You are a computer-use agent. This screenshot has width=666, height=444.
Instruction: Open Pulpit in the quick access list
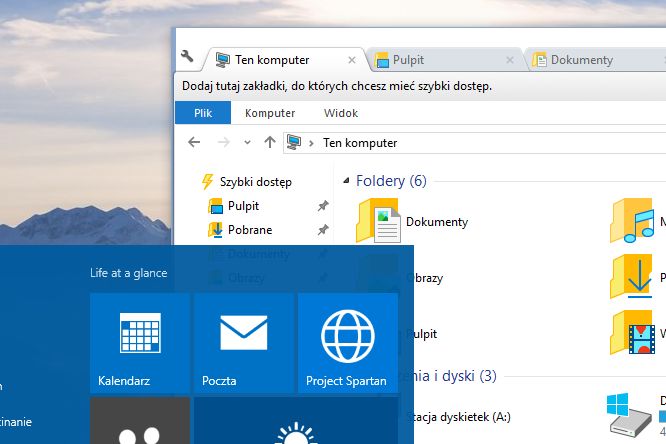[243, 206]
